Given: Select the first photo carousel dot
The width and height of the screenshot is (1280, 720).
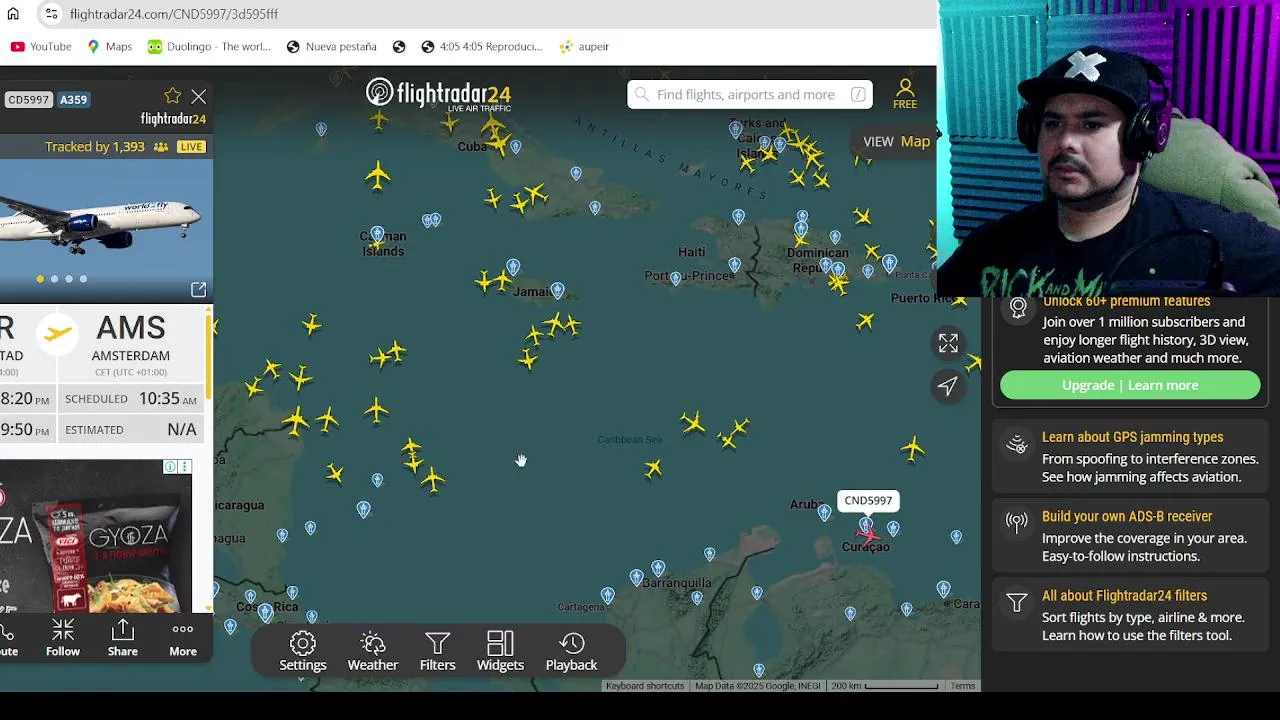Looking at the screenshot, I should (40, 279).
